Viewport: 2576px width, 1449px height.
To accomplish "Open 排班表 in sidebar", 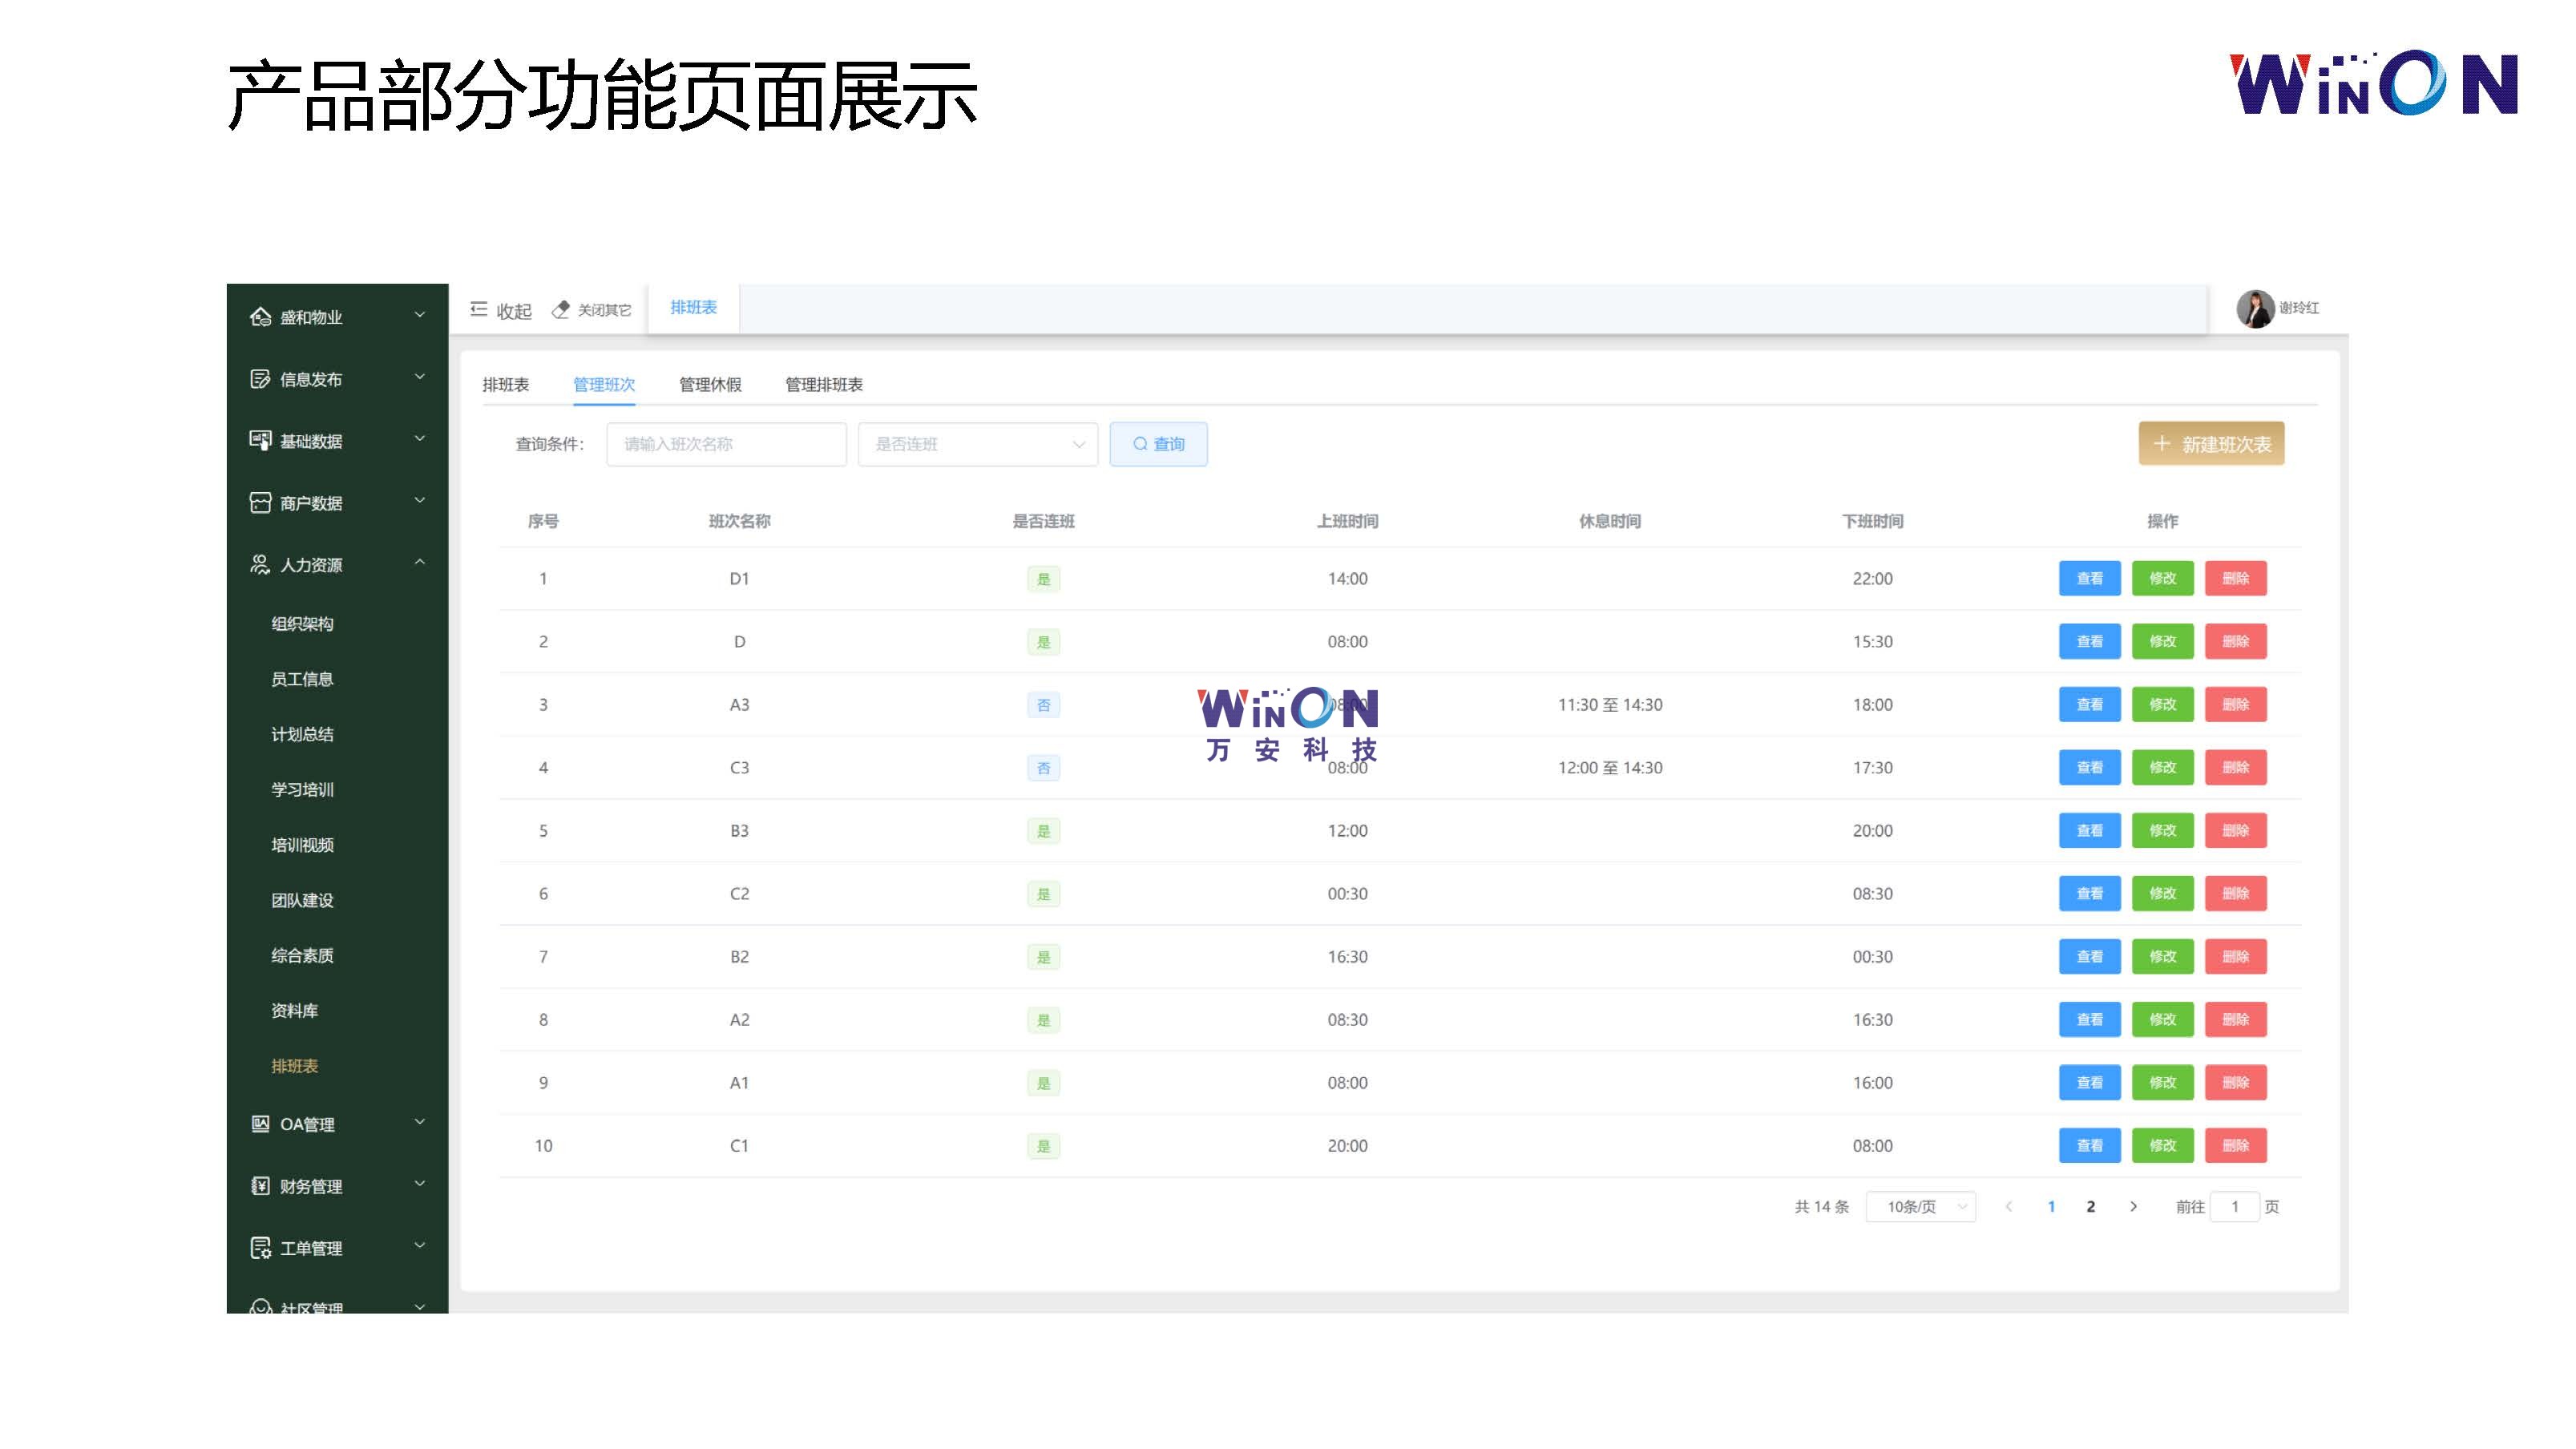I will [x=295, y=1067].
